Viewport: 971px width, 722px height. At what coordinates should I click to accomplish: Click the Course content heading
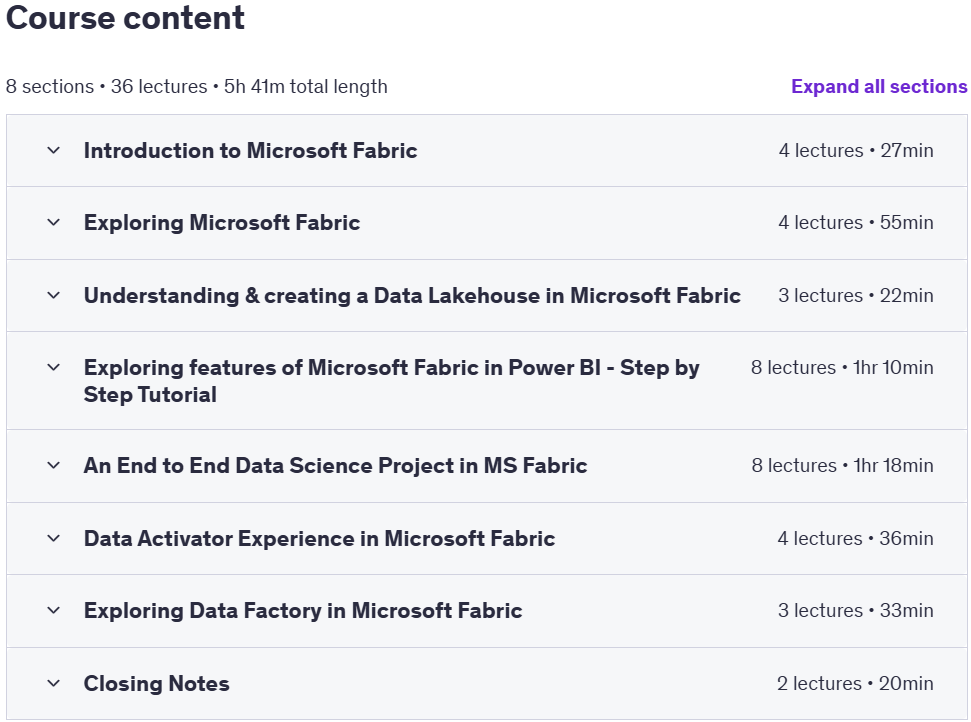coord(125,17)
